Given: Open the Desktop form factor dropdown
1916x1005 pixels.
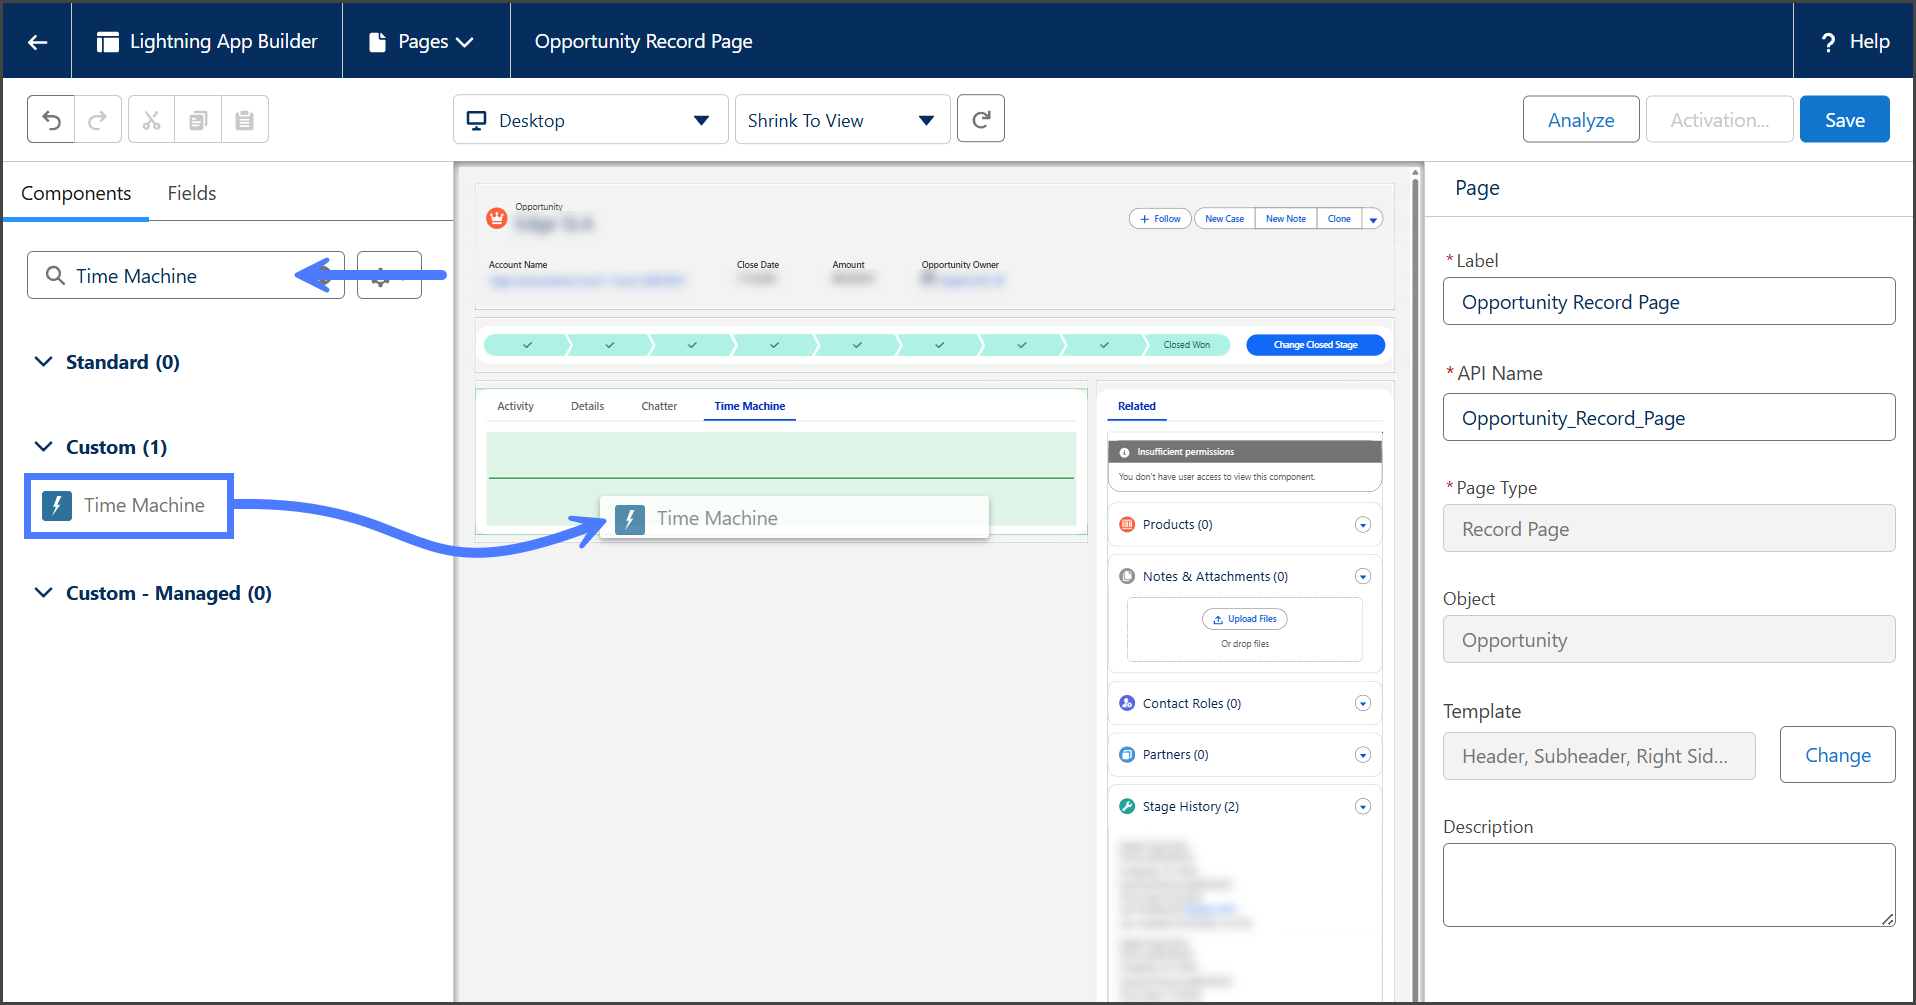Looking at the screenshot, I should coord(590,120).
